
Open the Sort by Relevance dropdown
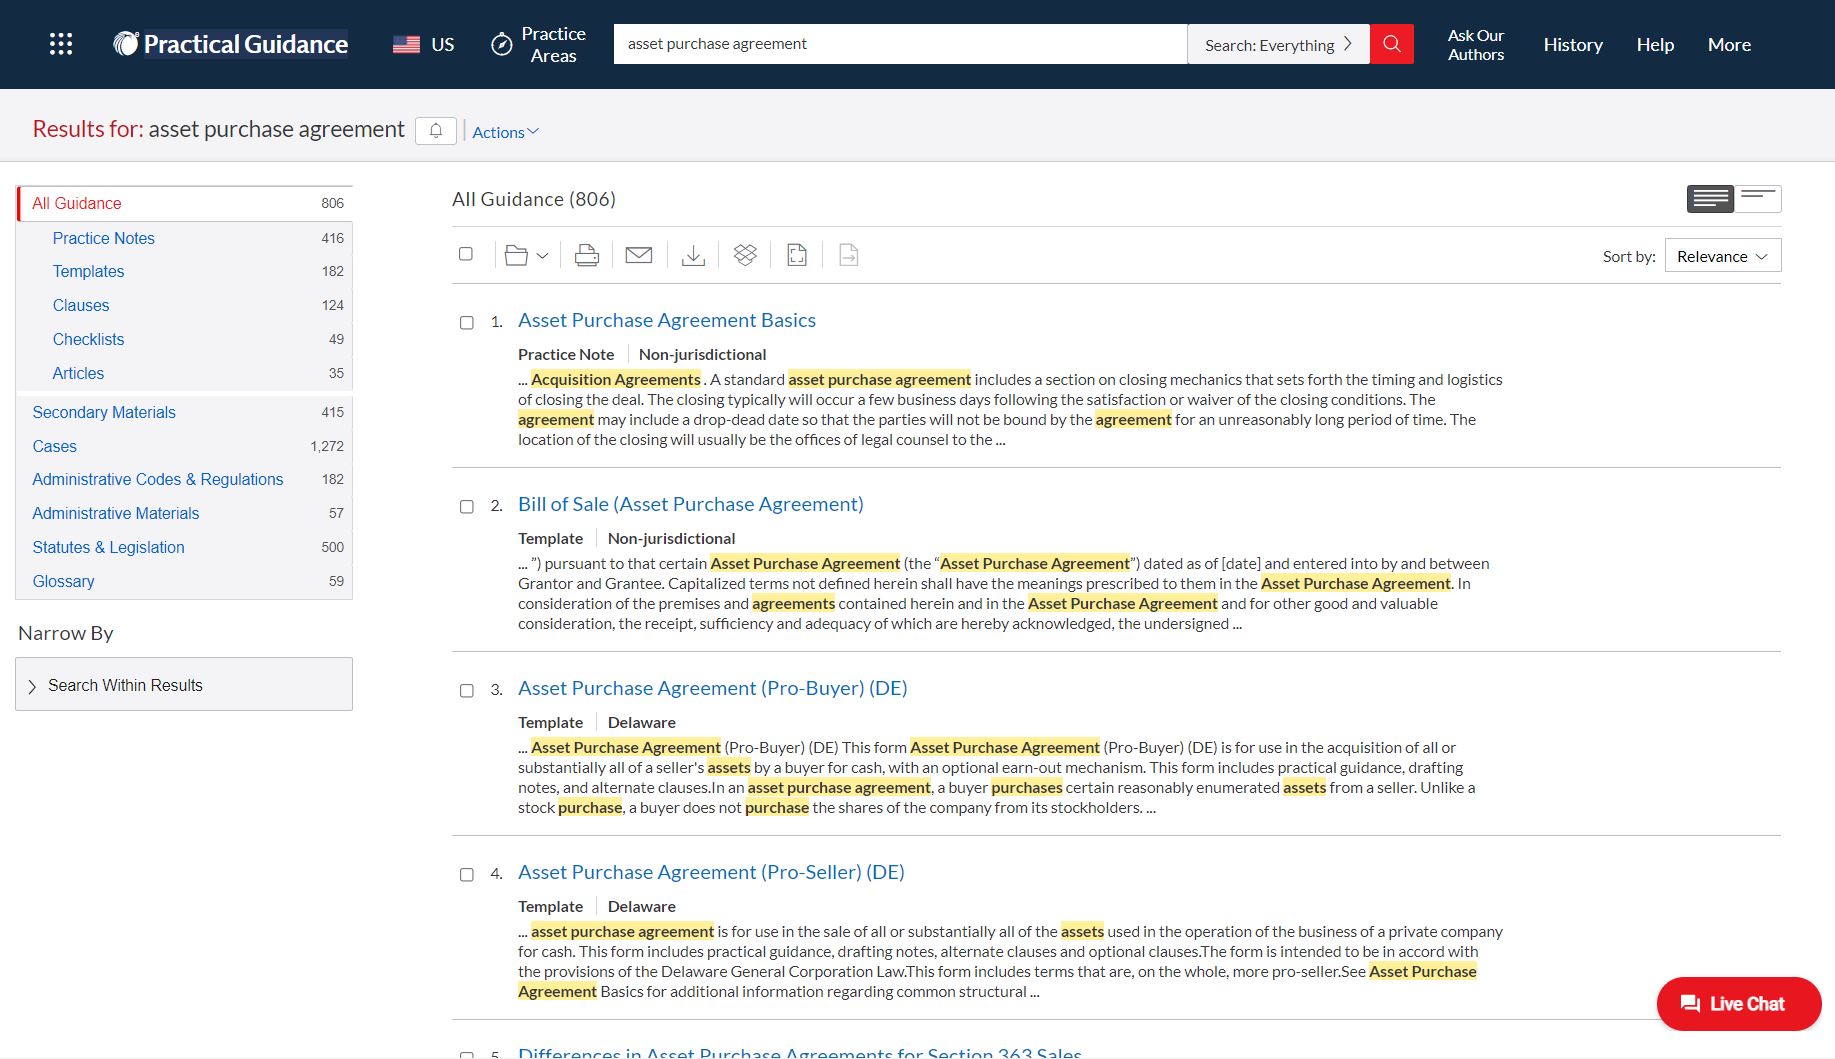tap(1722, 256)
